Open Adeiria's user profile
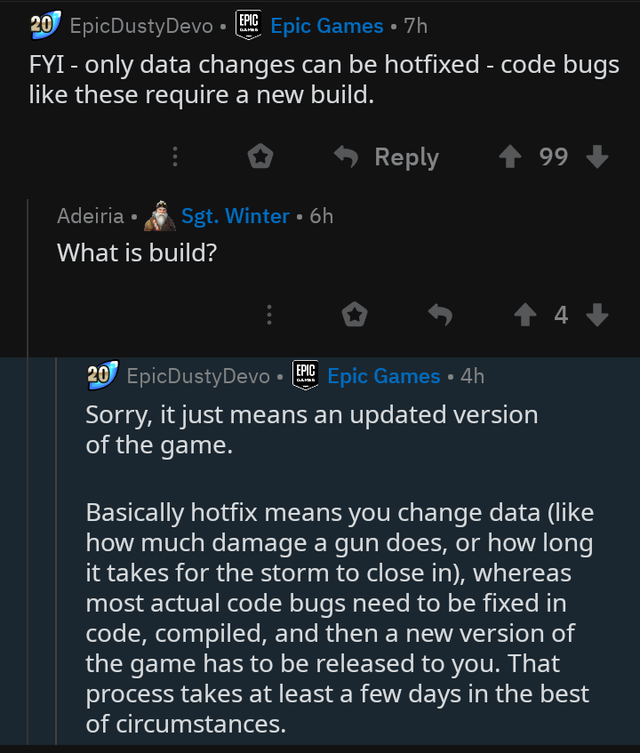The width and height of the screenshot is (640, 753). pos(91,216)
